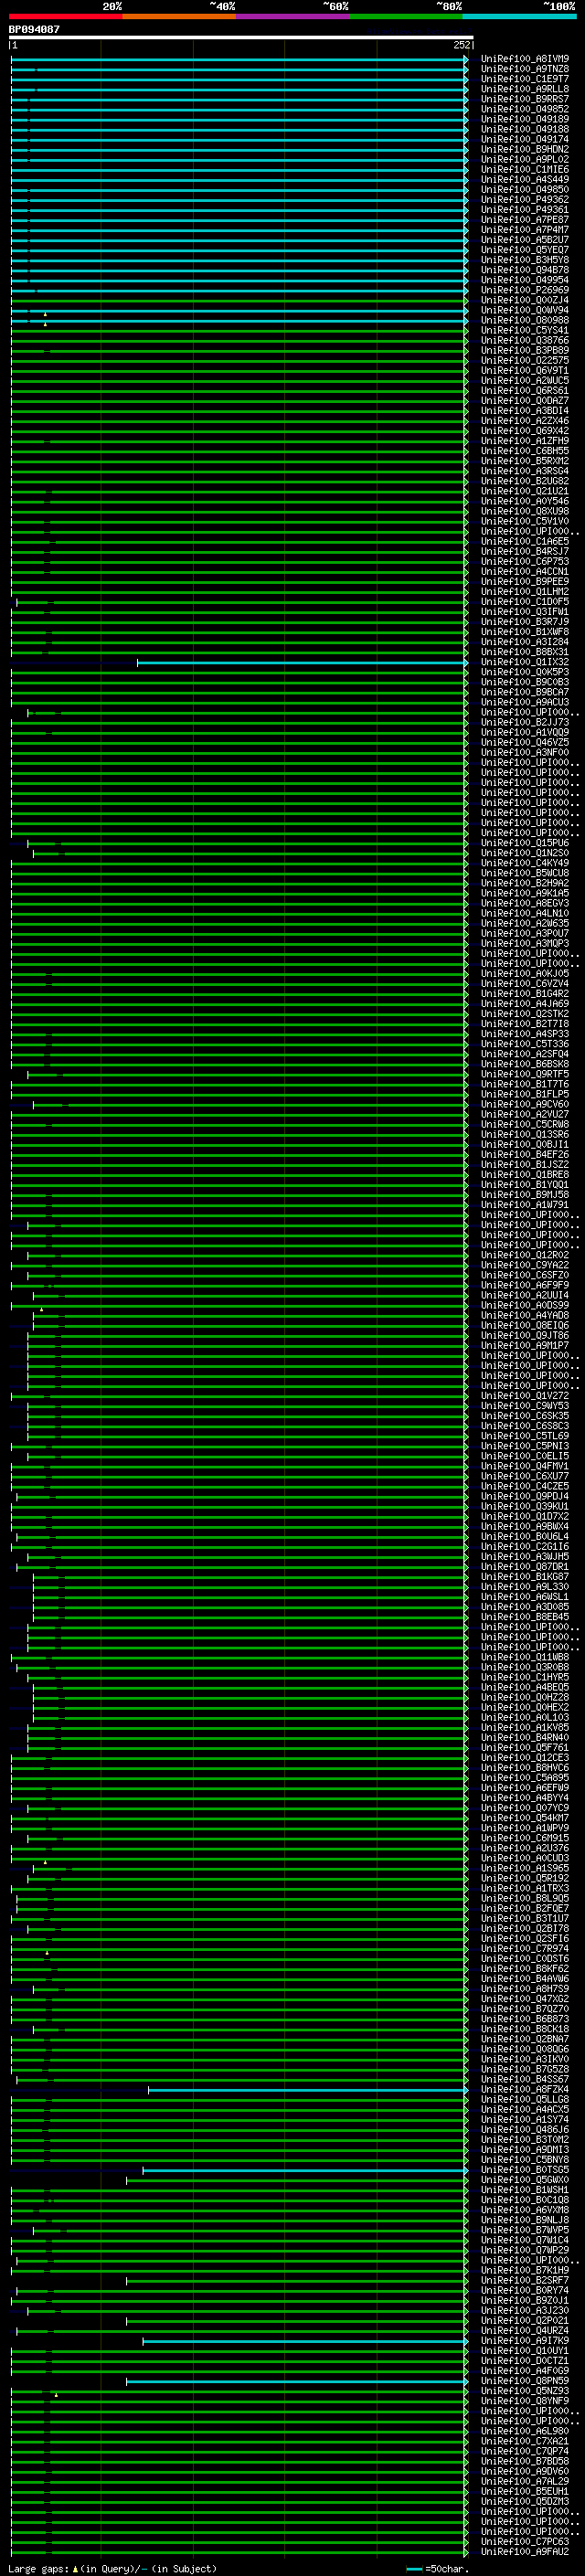Click label UniRef100_B3H5Y8
The height and width of the screenshot is (2576, 585).
pyautogui.click(x=524, y=260)
